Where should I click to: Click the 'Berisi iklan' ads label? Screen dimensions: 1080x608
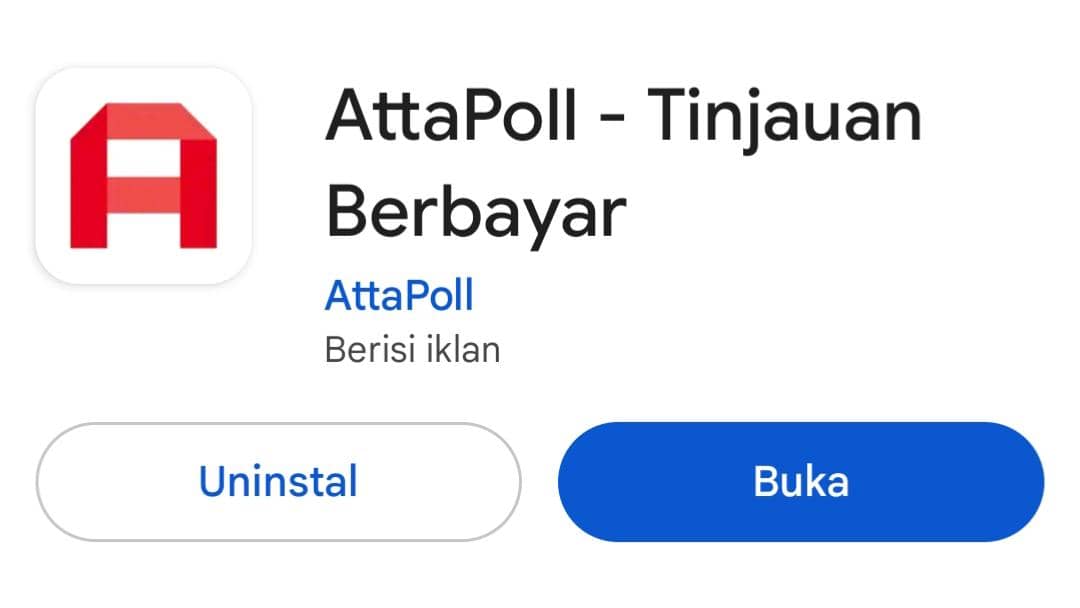(x=413, y=350)
